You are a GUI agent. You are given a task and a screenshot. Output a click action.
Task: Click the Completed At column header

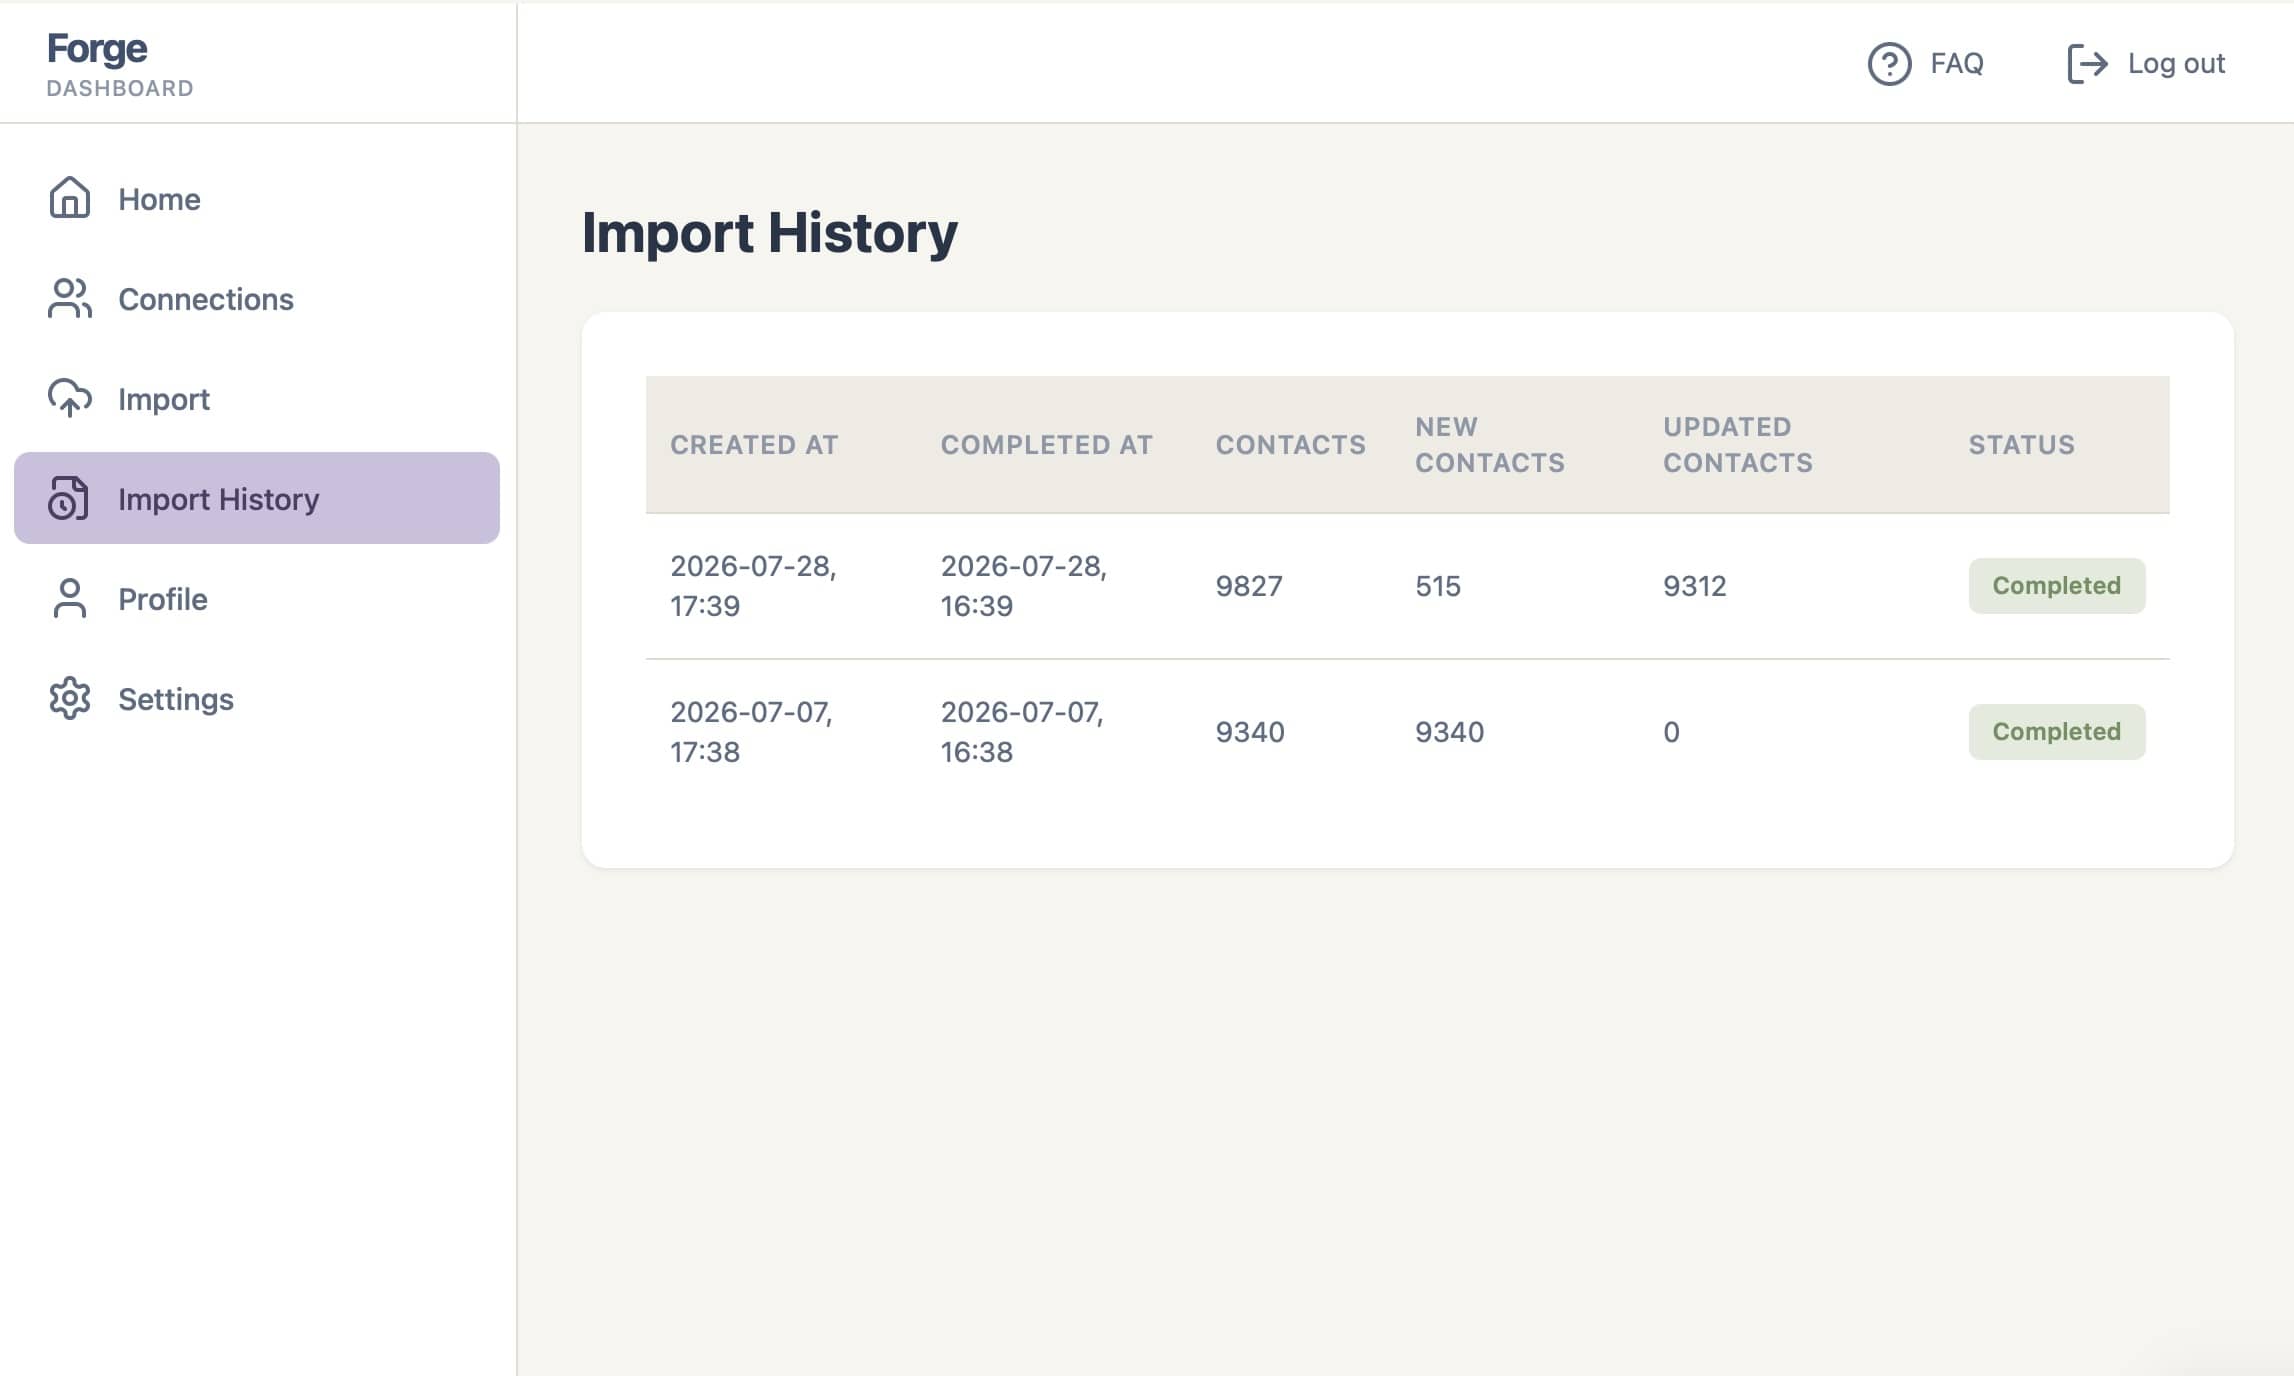1046,445
